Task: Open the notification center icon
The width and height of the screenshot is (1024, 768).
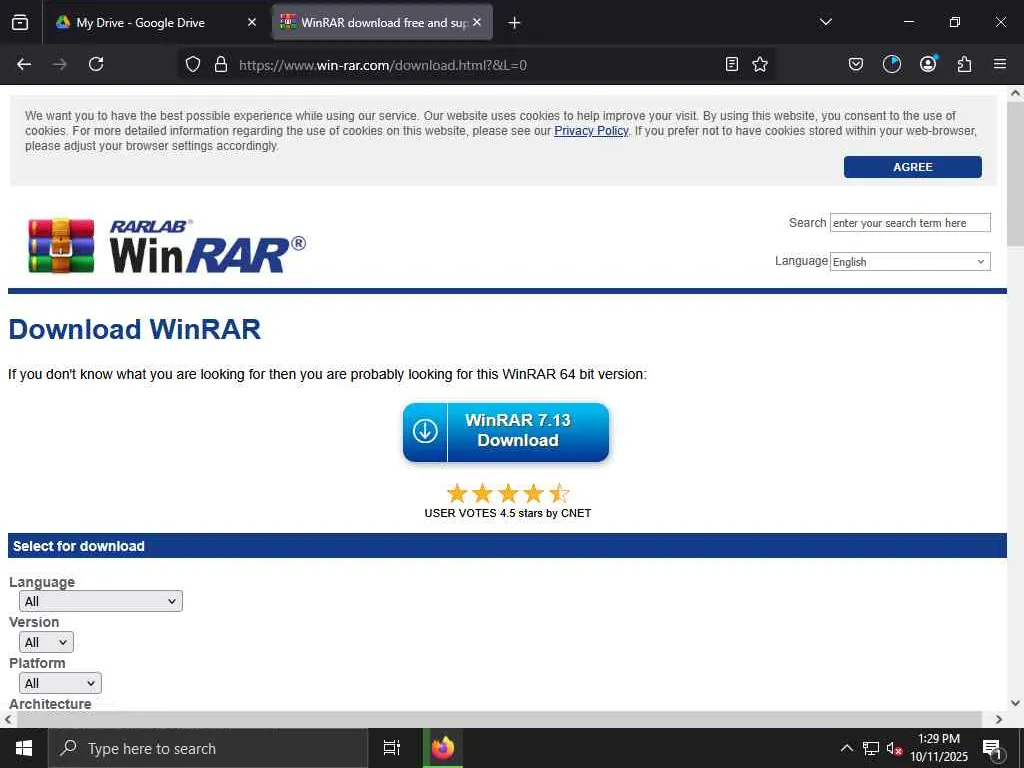Action: [992, 749]
